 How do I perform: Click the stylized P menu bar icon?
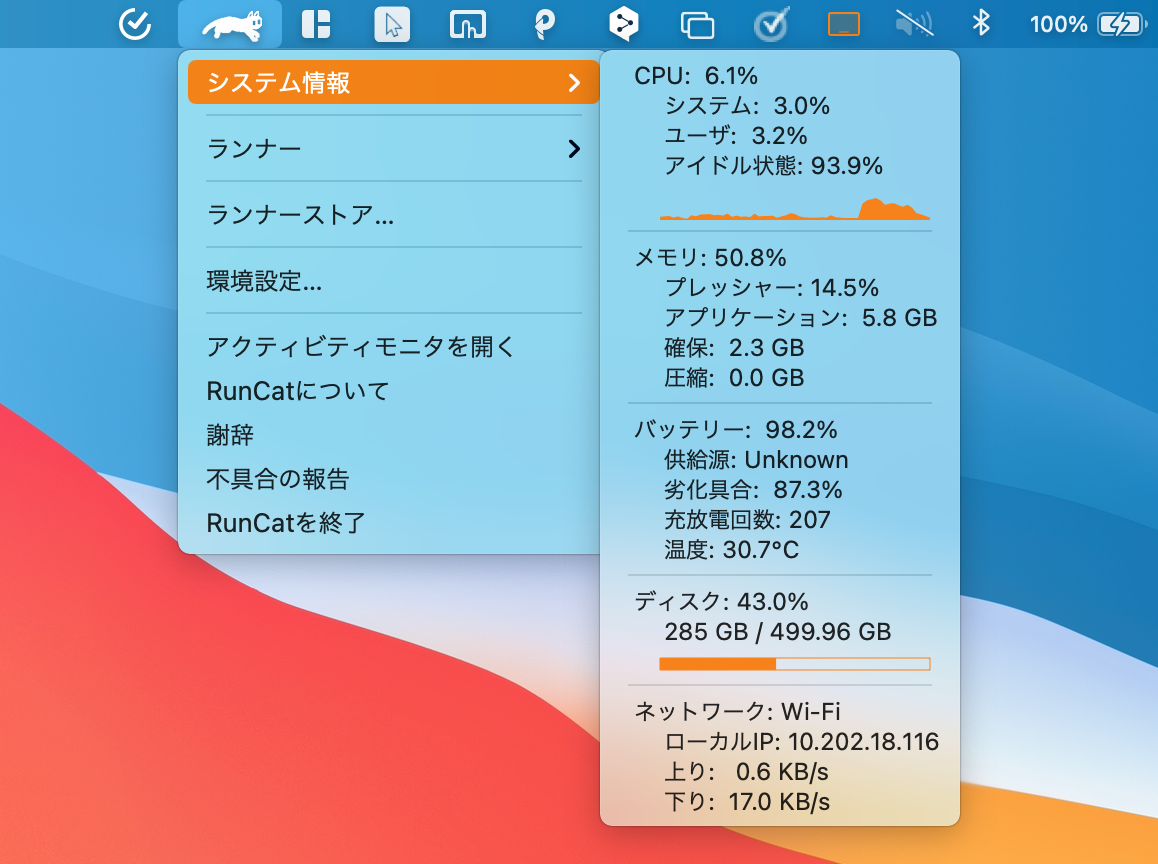coord(544,24)
